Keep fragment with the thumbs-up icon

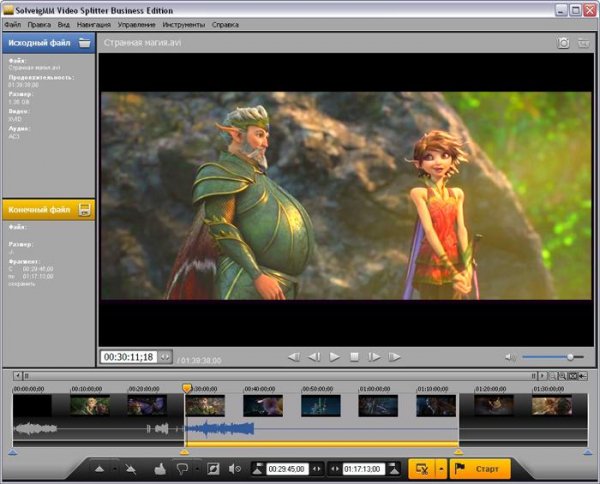click(x=160, y=469)
